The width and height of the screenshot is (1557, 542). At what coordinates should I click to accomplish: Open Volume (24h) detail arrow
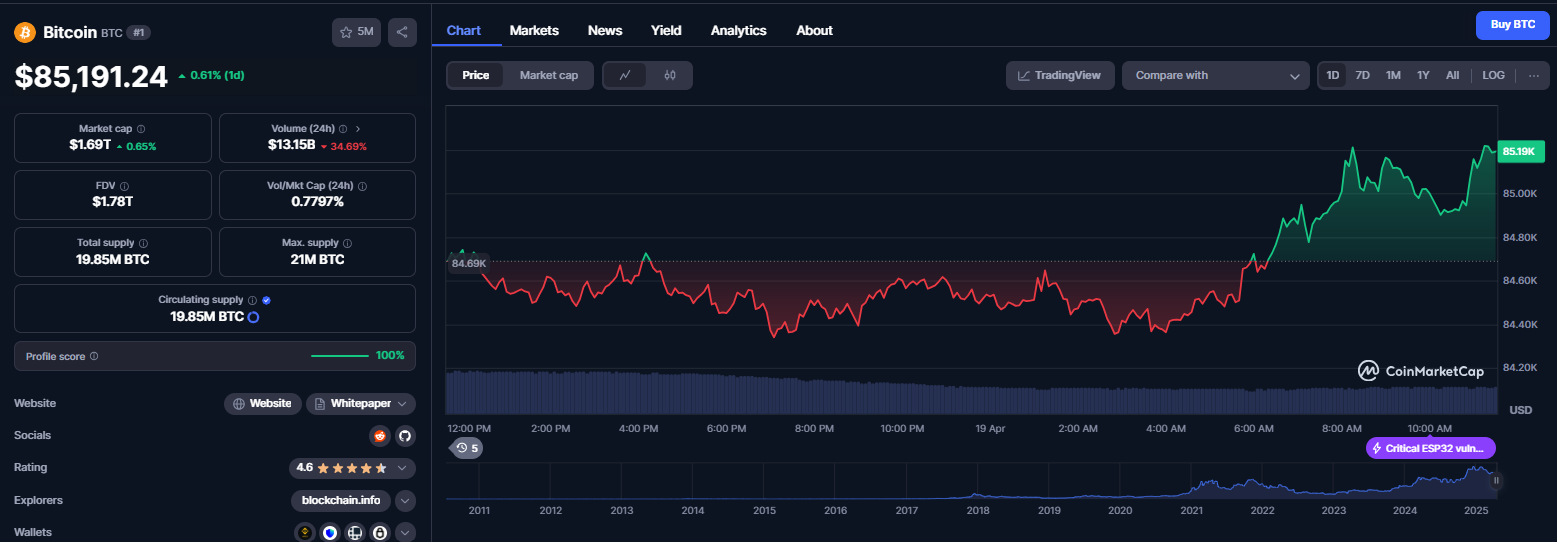[358, 129]
